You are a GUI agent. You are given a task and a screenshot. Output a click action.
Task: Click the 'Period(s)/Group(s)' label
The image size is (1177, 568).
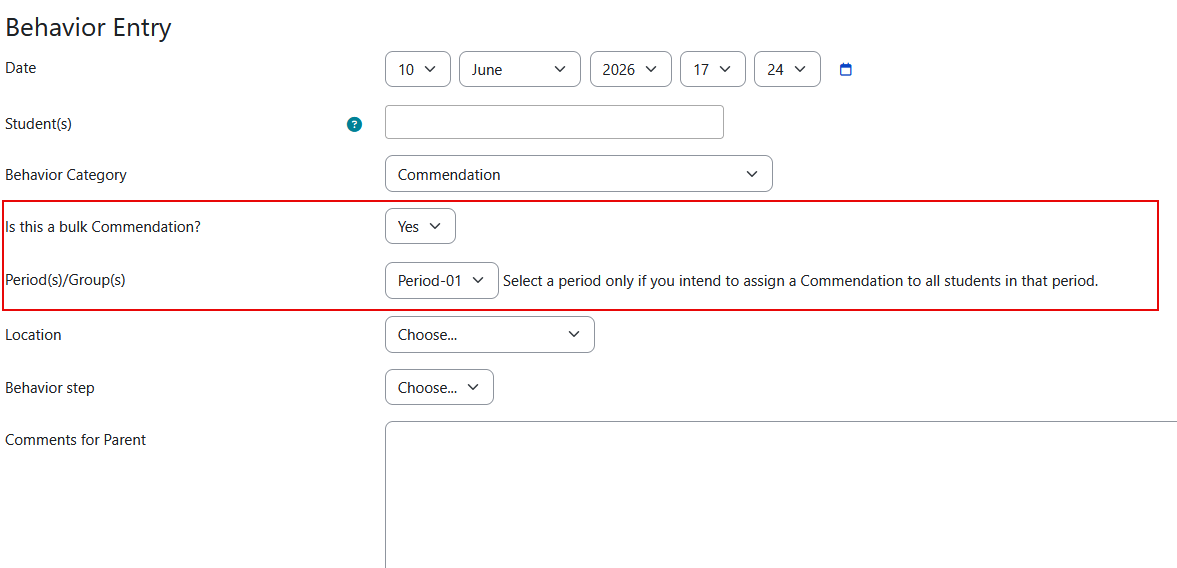point(65,281)
